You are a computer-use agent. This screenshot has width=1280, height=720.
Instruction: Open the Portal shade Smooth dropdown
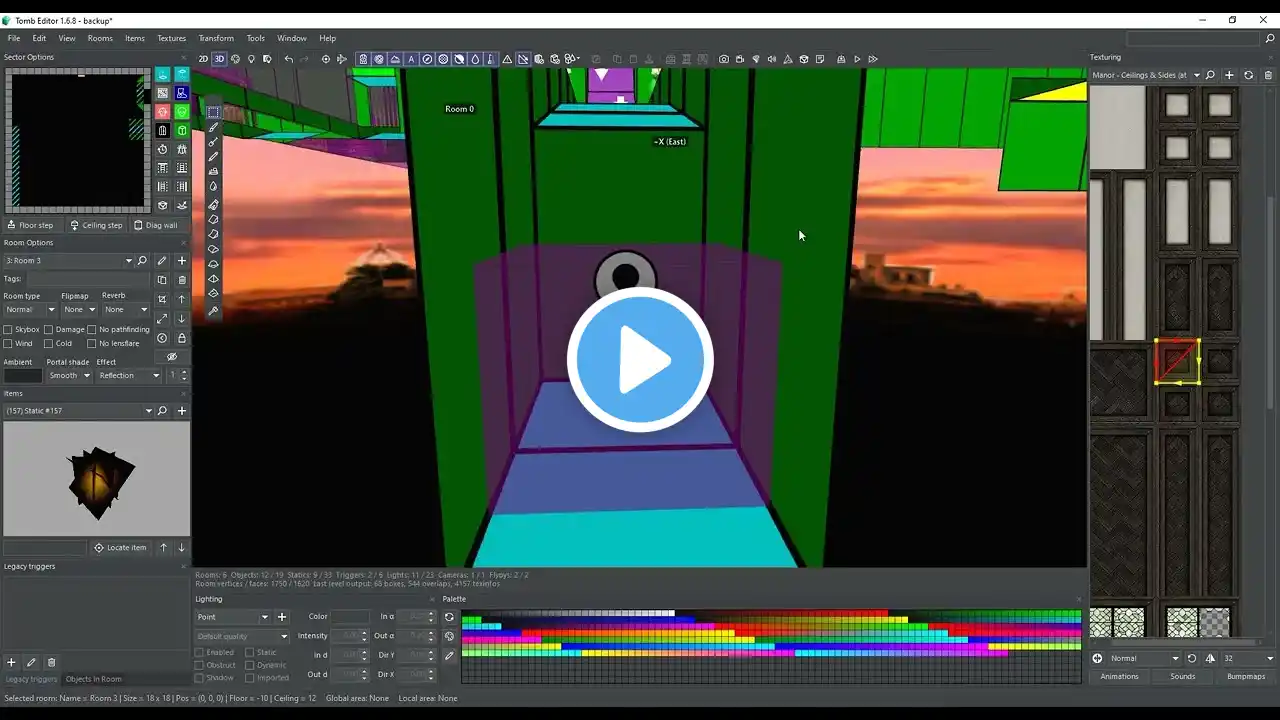tap(69, 376)
